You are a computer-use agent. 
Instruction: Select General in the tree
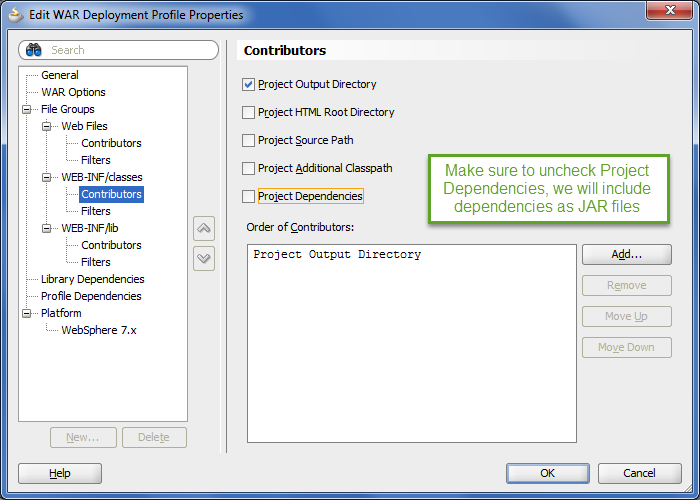59,75
